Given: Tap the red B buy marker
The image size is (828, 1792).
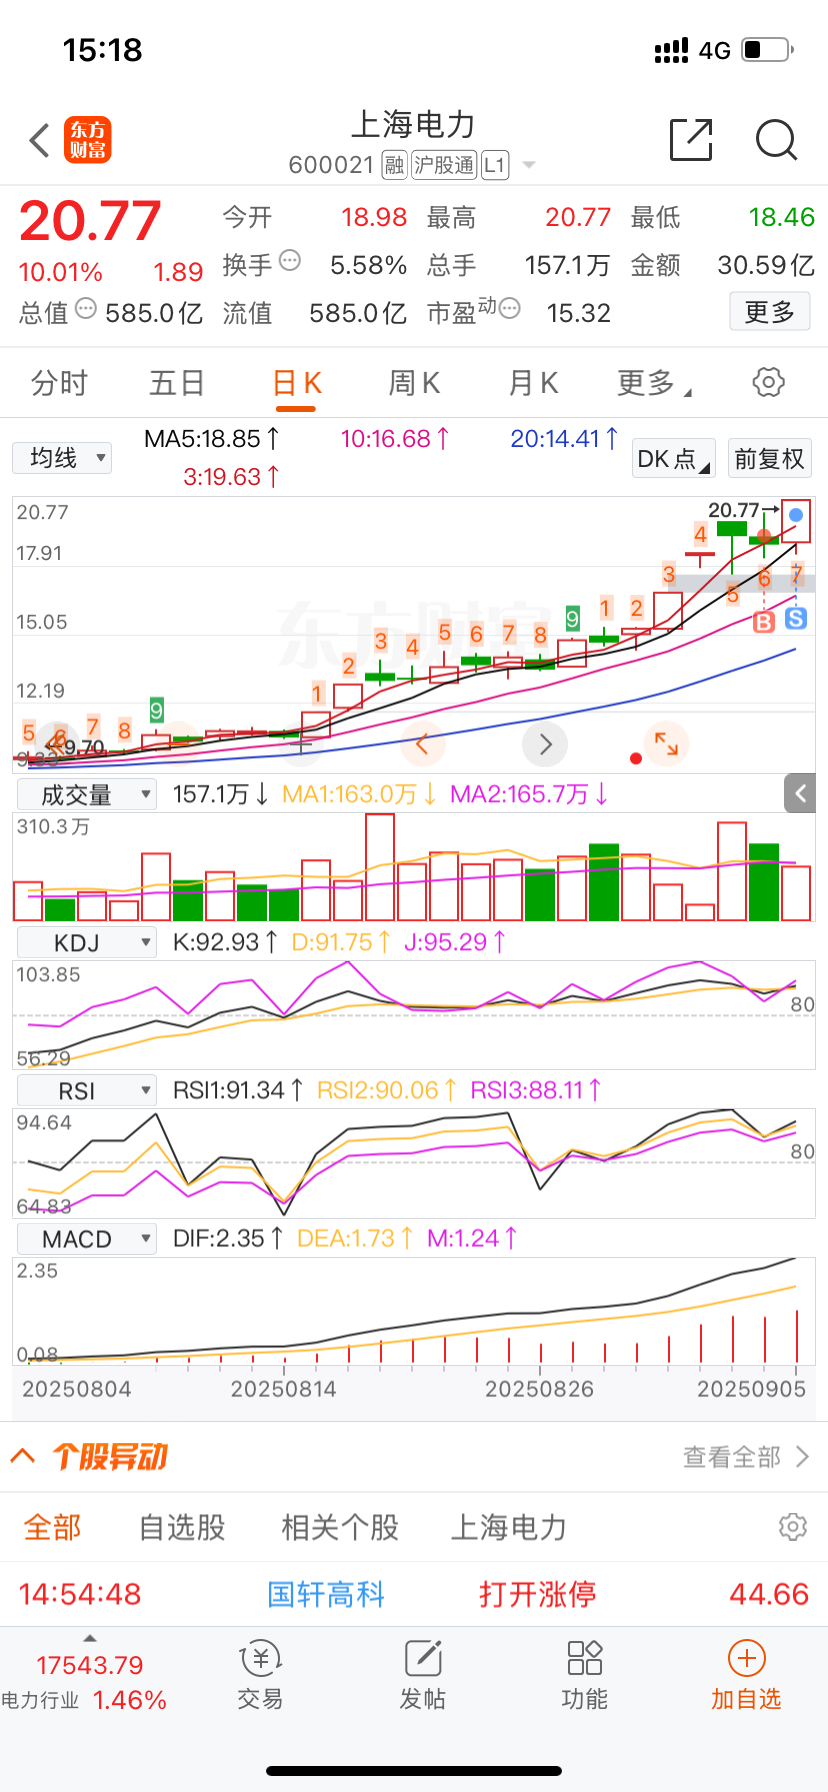Looking at the screenshot, I should coord(764,622).
